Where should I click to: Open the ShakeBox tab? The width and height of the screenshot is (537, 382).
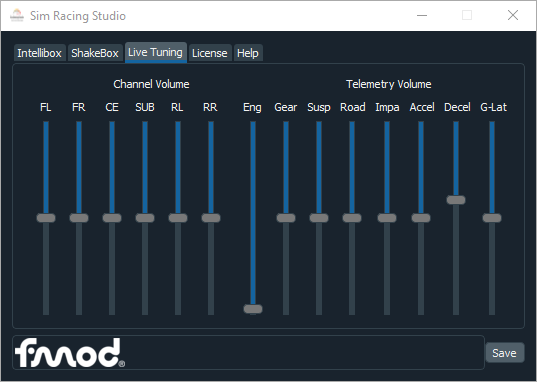coord(95,53)
